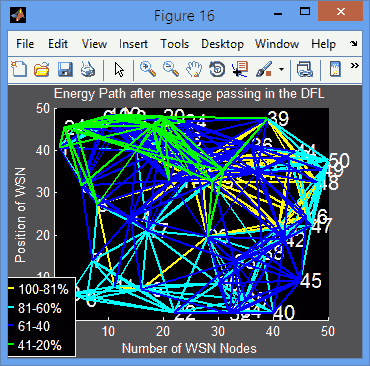Click node label 40 in the plot
Screen dimensions: 370x366
point(285,313)
